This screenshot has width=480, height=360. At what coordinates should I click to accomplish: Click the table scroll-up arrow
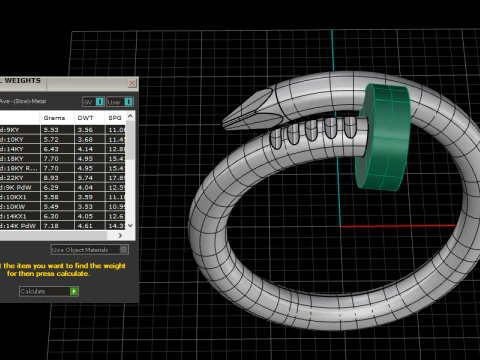coord(130,116)
